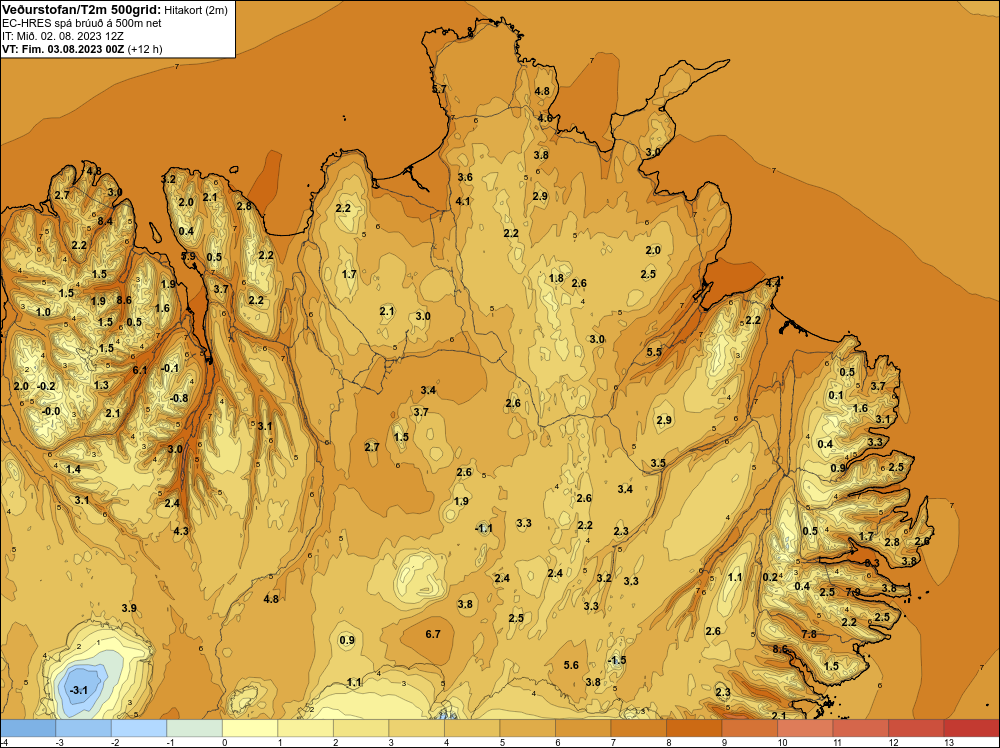1000x748 pixels.
Task: Click the 6.1 temperature value
Action: (x=140, y=370)
